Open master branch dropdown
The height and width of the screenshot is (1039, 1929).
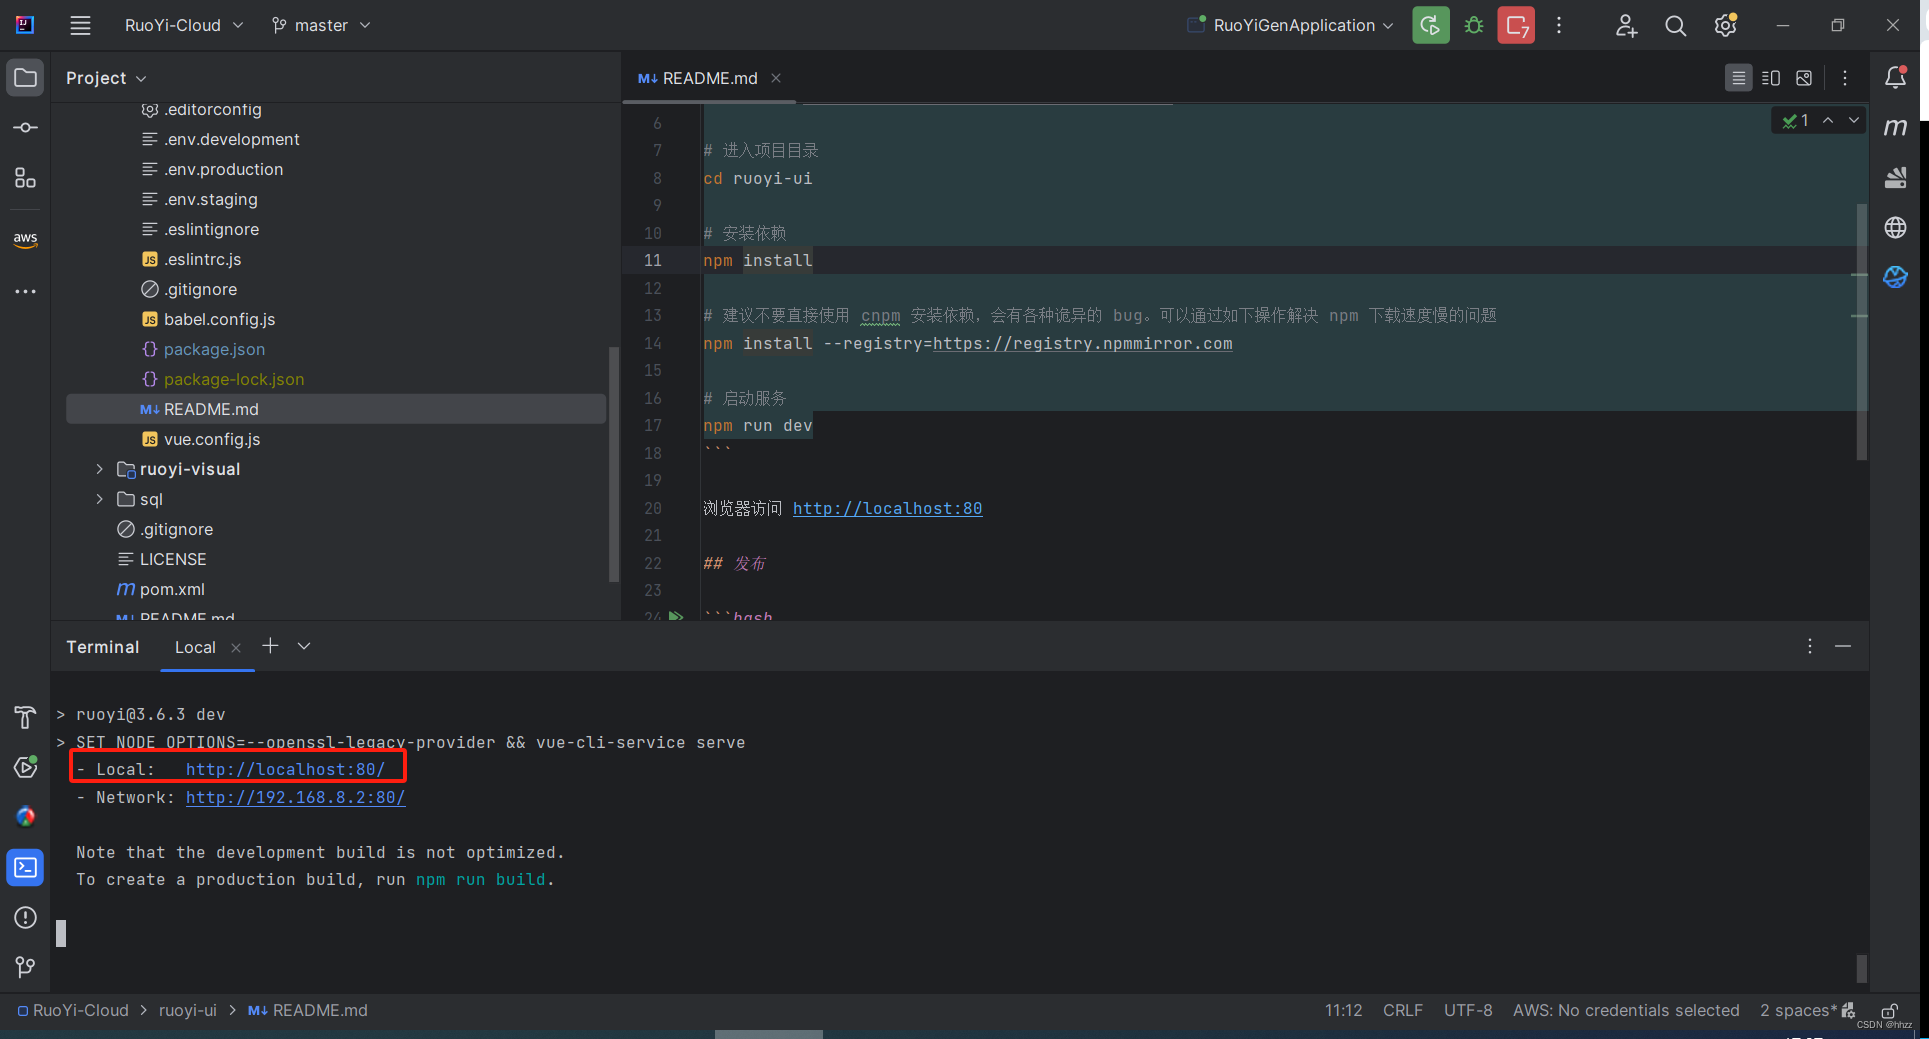(x=321, y=26)
